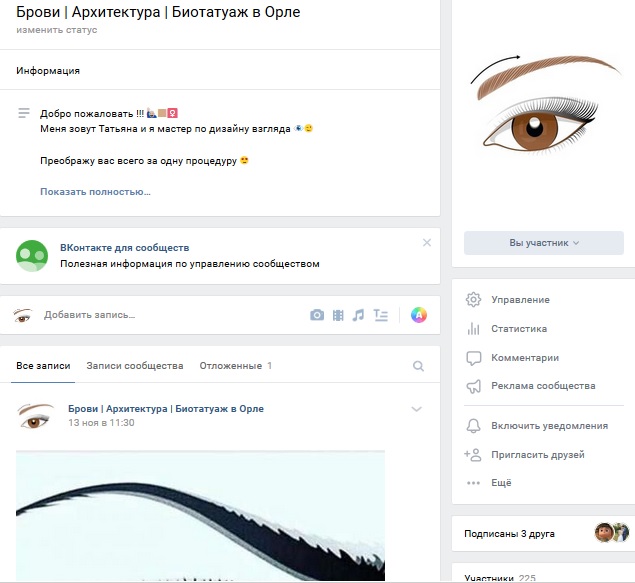Switch to the Все записи tab

[x=43, y=366]
